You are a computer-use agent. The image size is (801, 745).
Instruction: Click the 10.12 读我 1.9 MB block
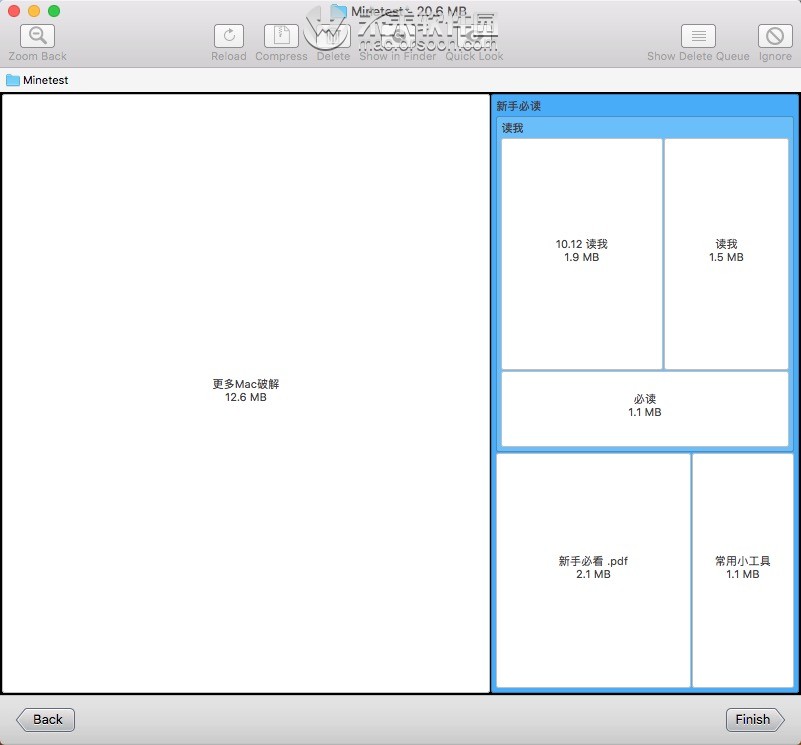(x=580, y=250)
